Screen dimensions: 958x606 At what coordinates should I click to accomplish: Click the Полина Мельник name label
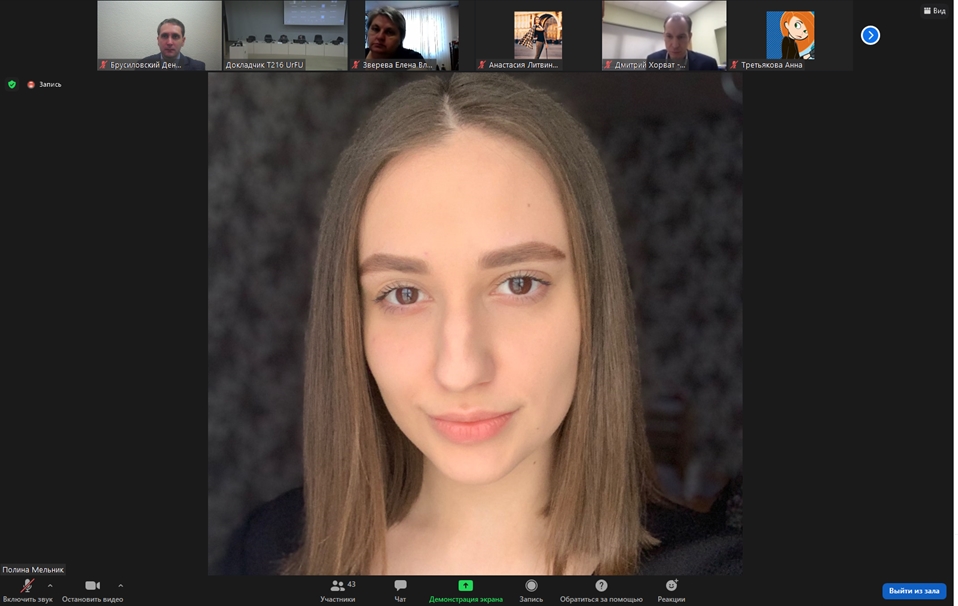33,569
